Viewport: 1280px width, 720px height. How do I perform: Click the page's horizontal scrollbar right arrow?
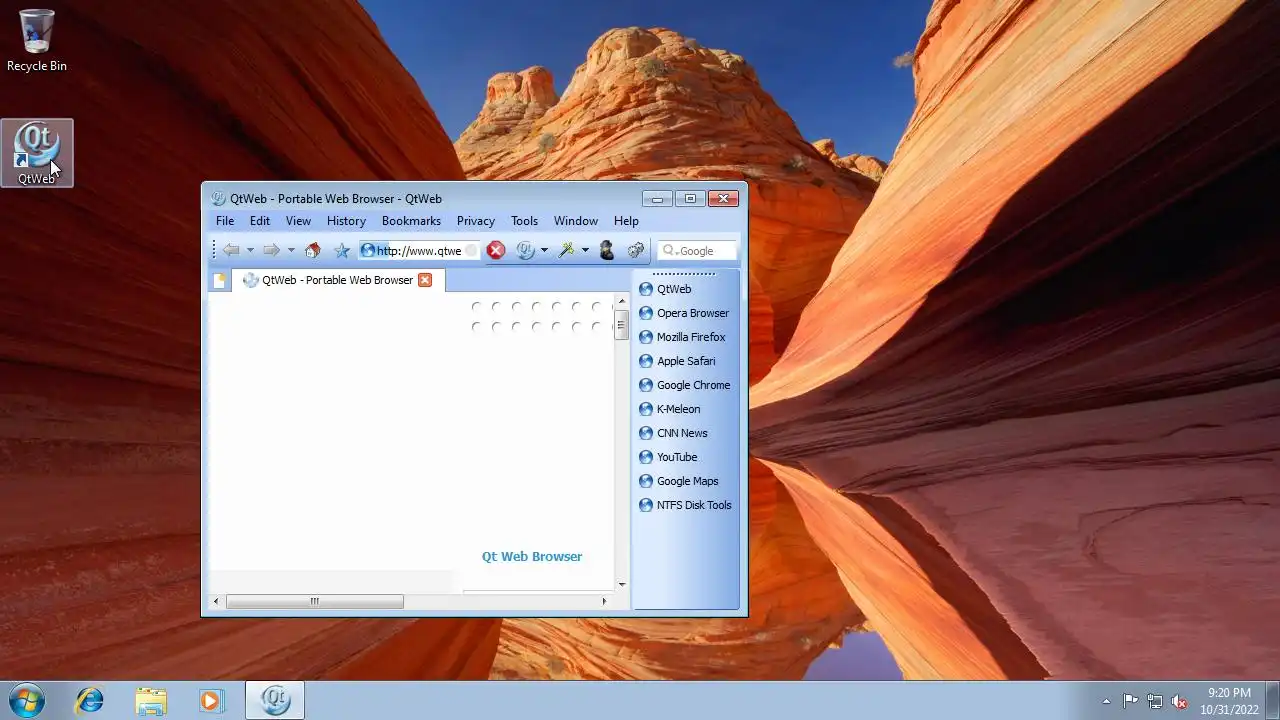point(604,601)
